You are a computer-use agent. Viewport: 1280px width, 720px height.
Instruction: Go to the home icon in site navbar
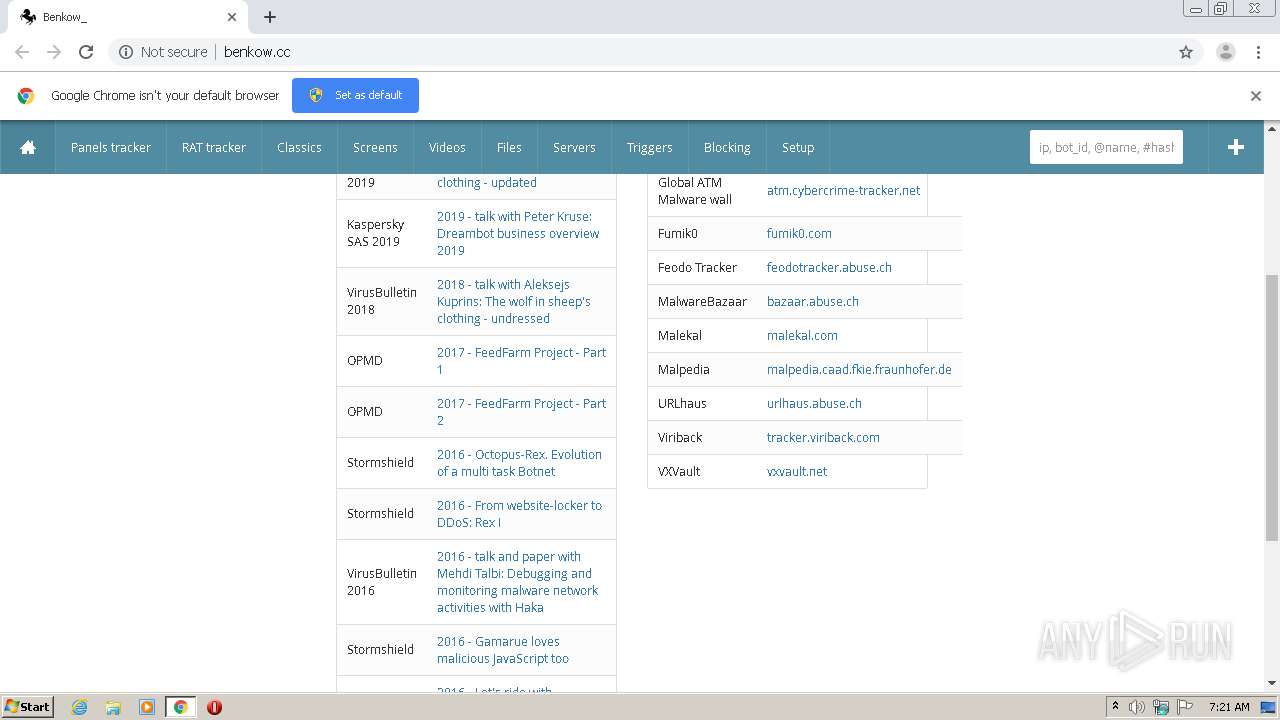coord(28,147)
